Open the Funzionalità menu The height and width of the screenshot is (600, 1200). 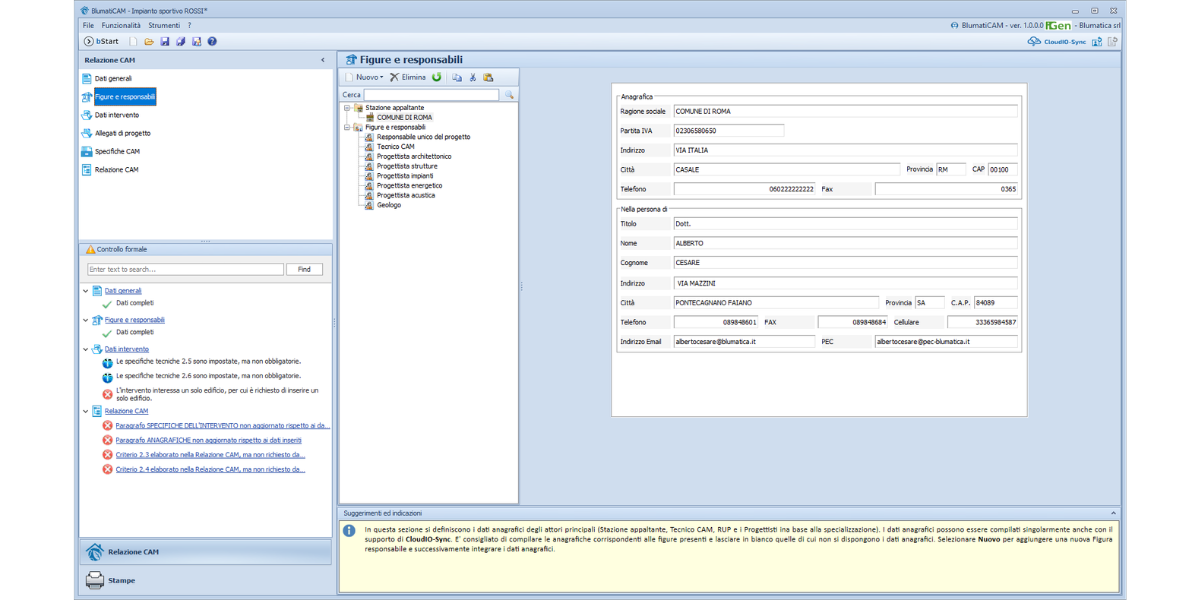click(x=121, y=24)
